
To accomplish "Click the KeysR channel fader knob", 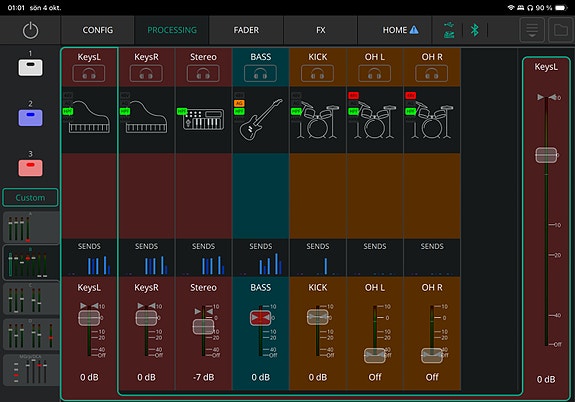I will click(x=146, y=318).
